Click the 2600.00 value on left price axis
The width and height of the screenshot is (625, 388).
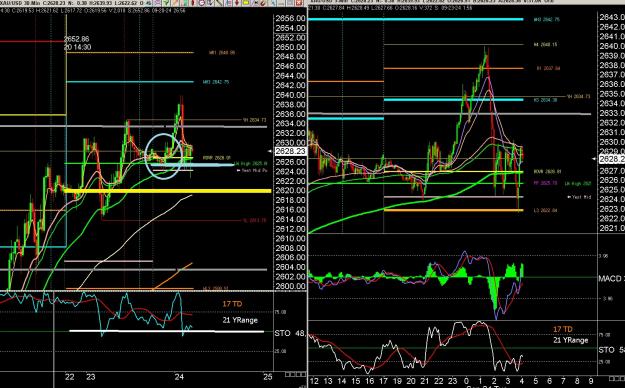click(290, 286)
